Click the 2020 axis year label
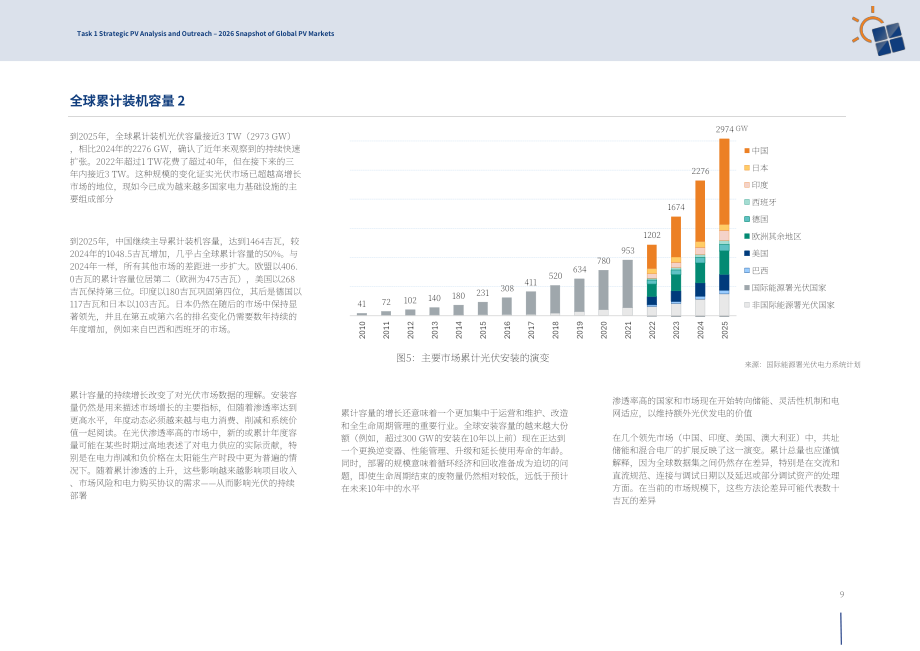920x651 pixels. point(604,330)
